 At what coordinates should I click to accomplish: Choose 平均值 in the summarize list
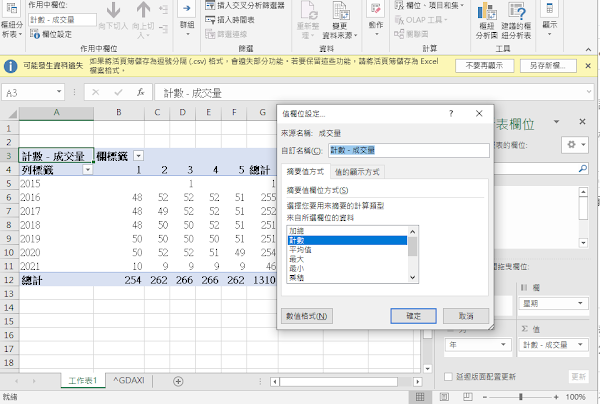click(x=347, y=249)
